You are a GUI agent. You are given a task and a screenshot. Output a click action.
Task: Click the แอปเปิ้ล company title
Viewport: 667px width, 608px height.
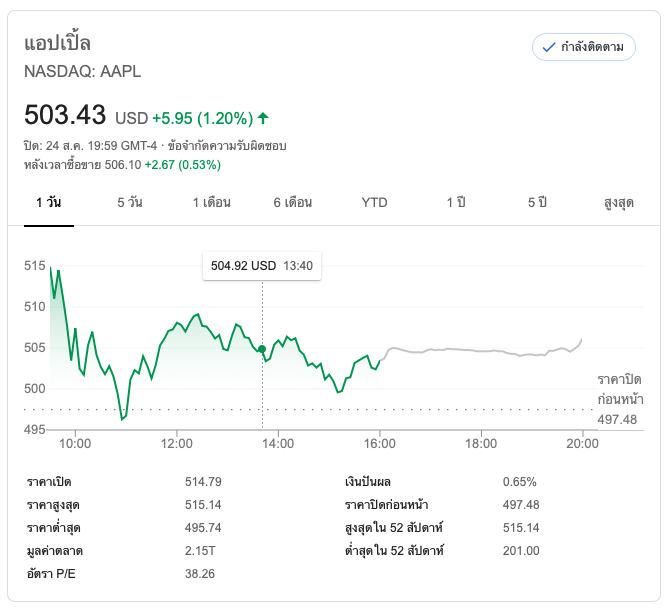coord(57,43)
